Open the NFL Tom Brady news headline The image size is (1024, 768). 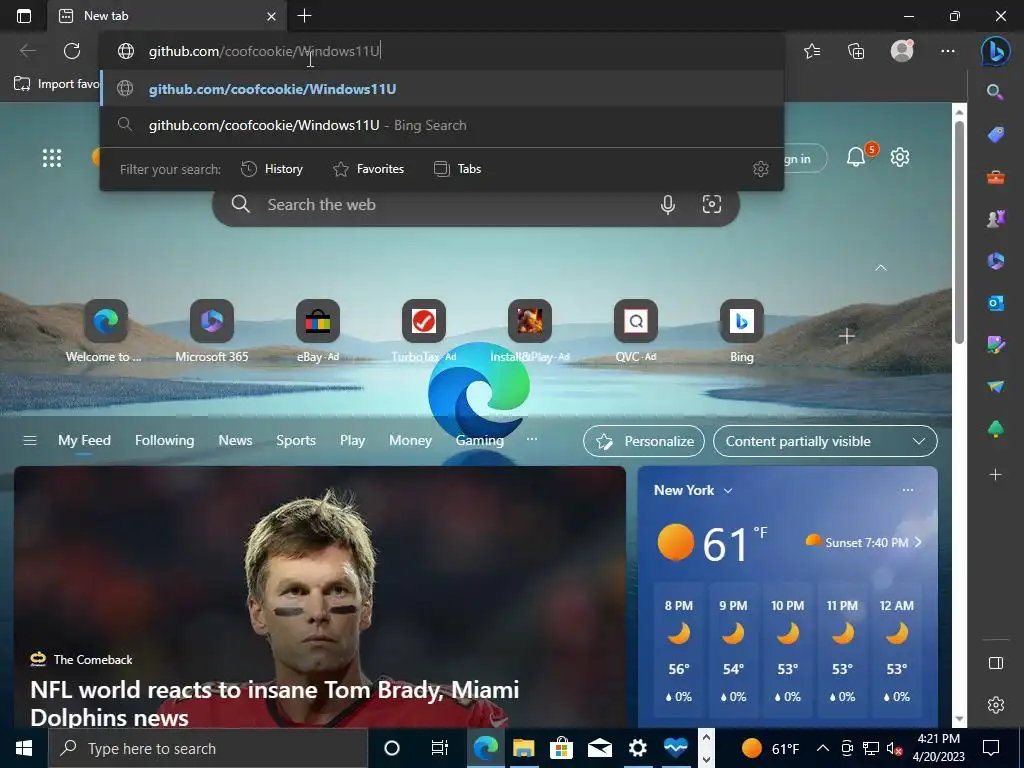pyautogui.click(x=275, y=703)
